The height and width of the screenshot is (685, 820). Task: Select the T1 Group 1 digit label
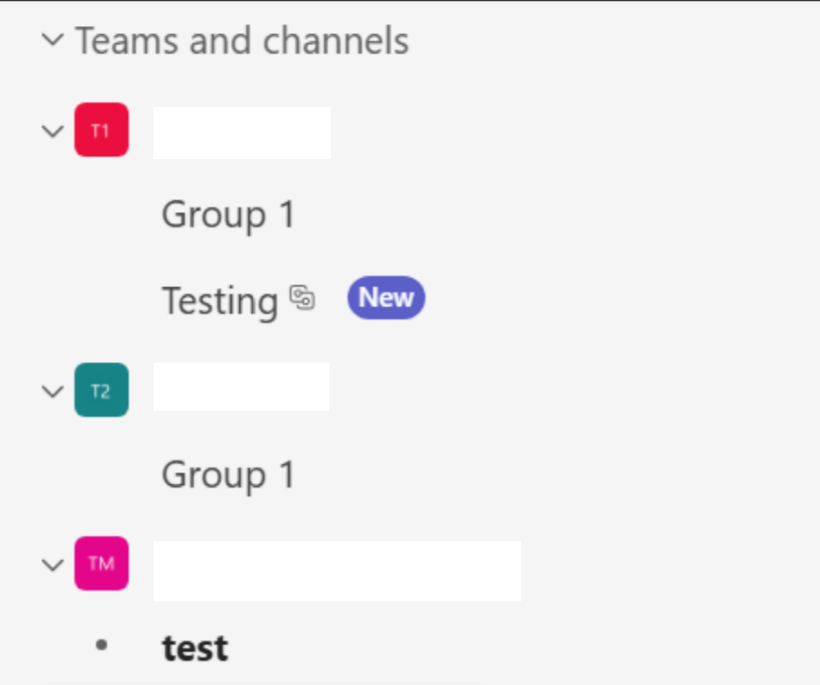click(x=288, y=214)
